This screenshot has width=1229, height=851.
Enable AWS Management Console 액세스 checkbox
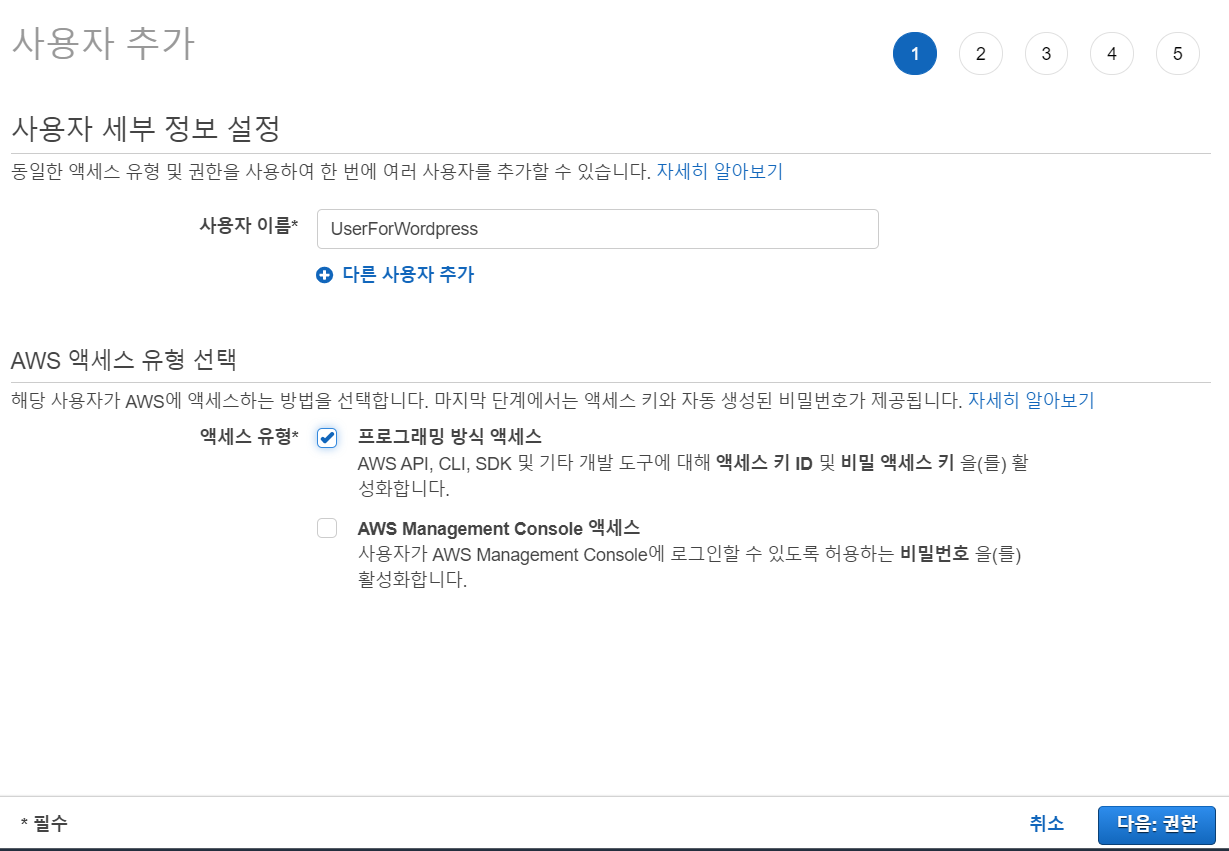327,528
